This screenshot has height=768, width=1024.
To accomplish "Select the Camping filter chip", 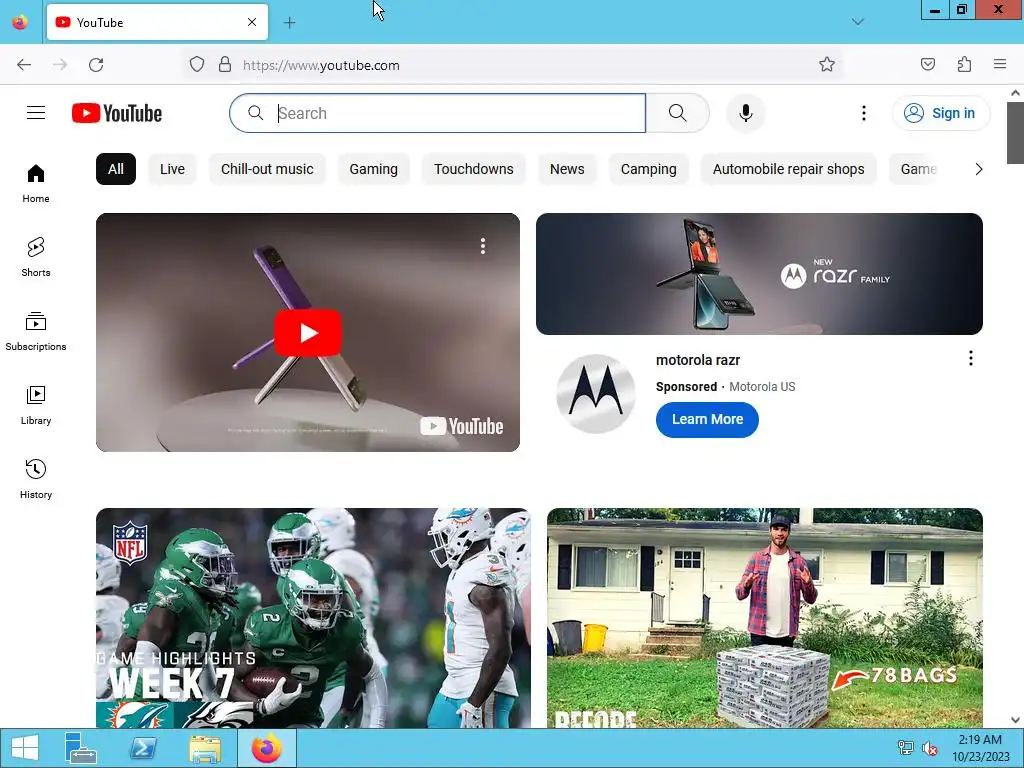I will tap(648, 169).
